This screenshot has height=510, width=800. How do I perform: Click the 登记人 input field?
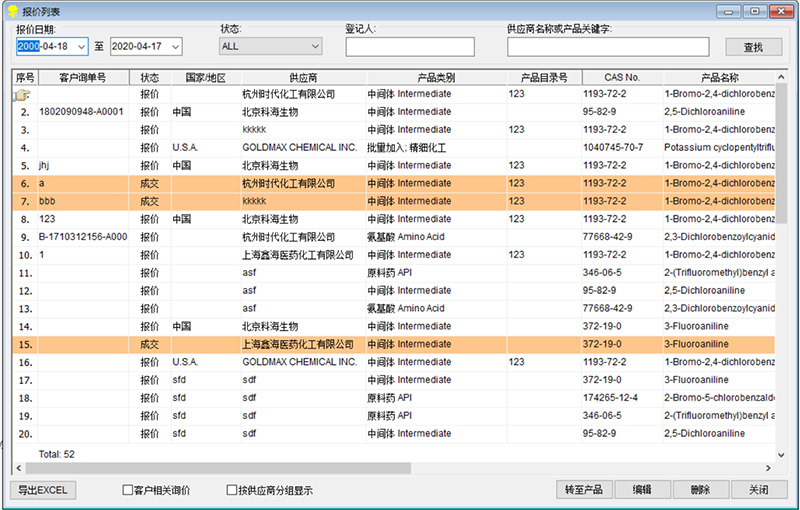(410, 47)
